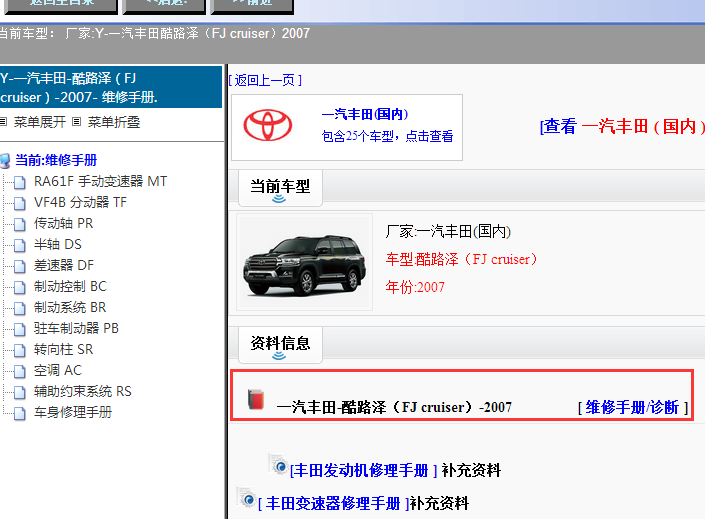Click the 当前:维修手册 root node icon

click(x=4, y=161)
